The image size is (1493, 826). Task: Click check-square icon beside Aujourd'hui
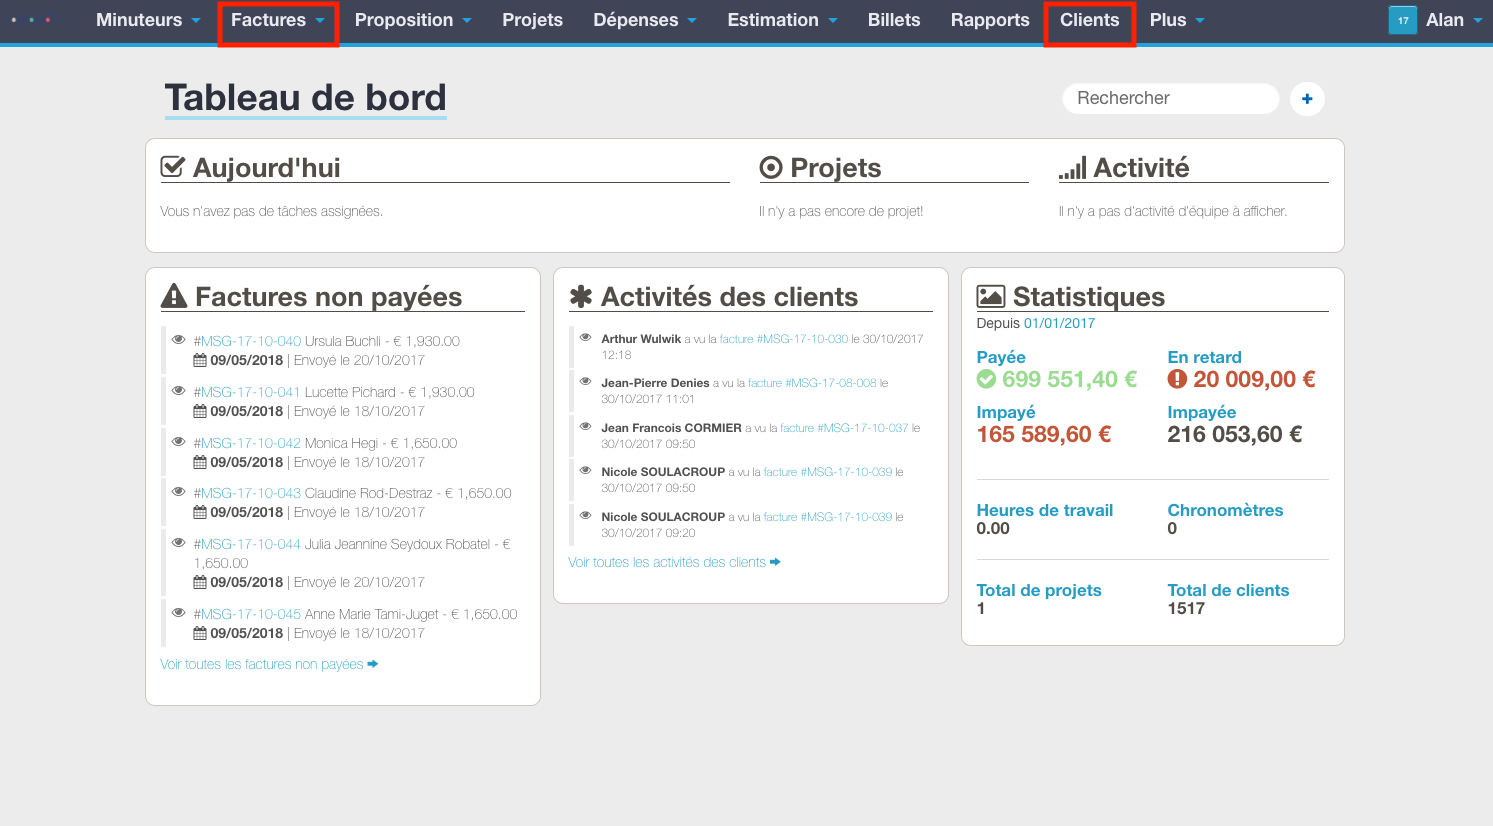(172, 167)
